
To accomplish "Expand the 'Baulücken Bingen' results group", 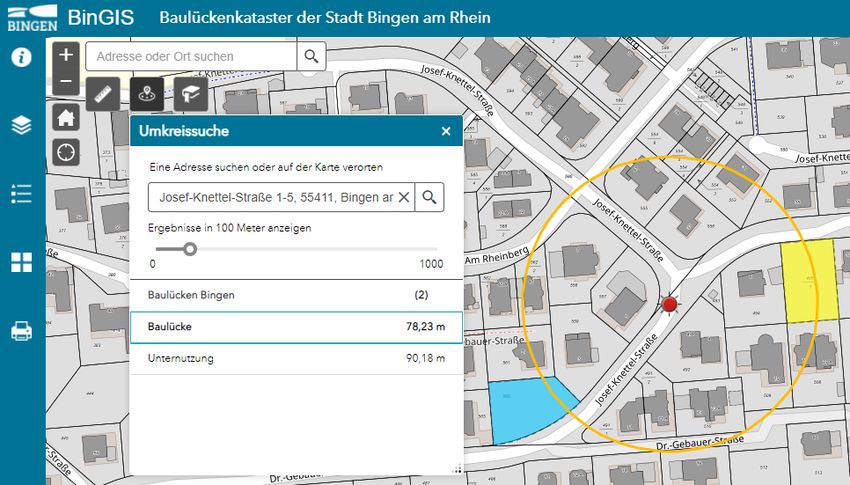I will (295, 296).
